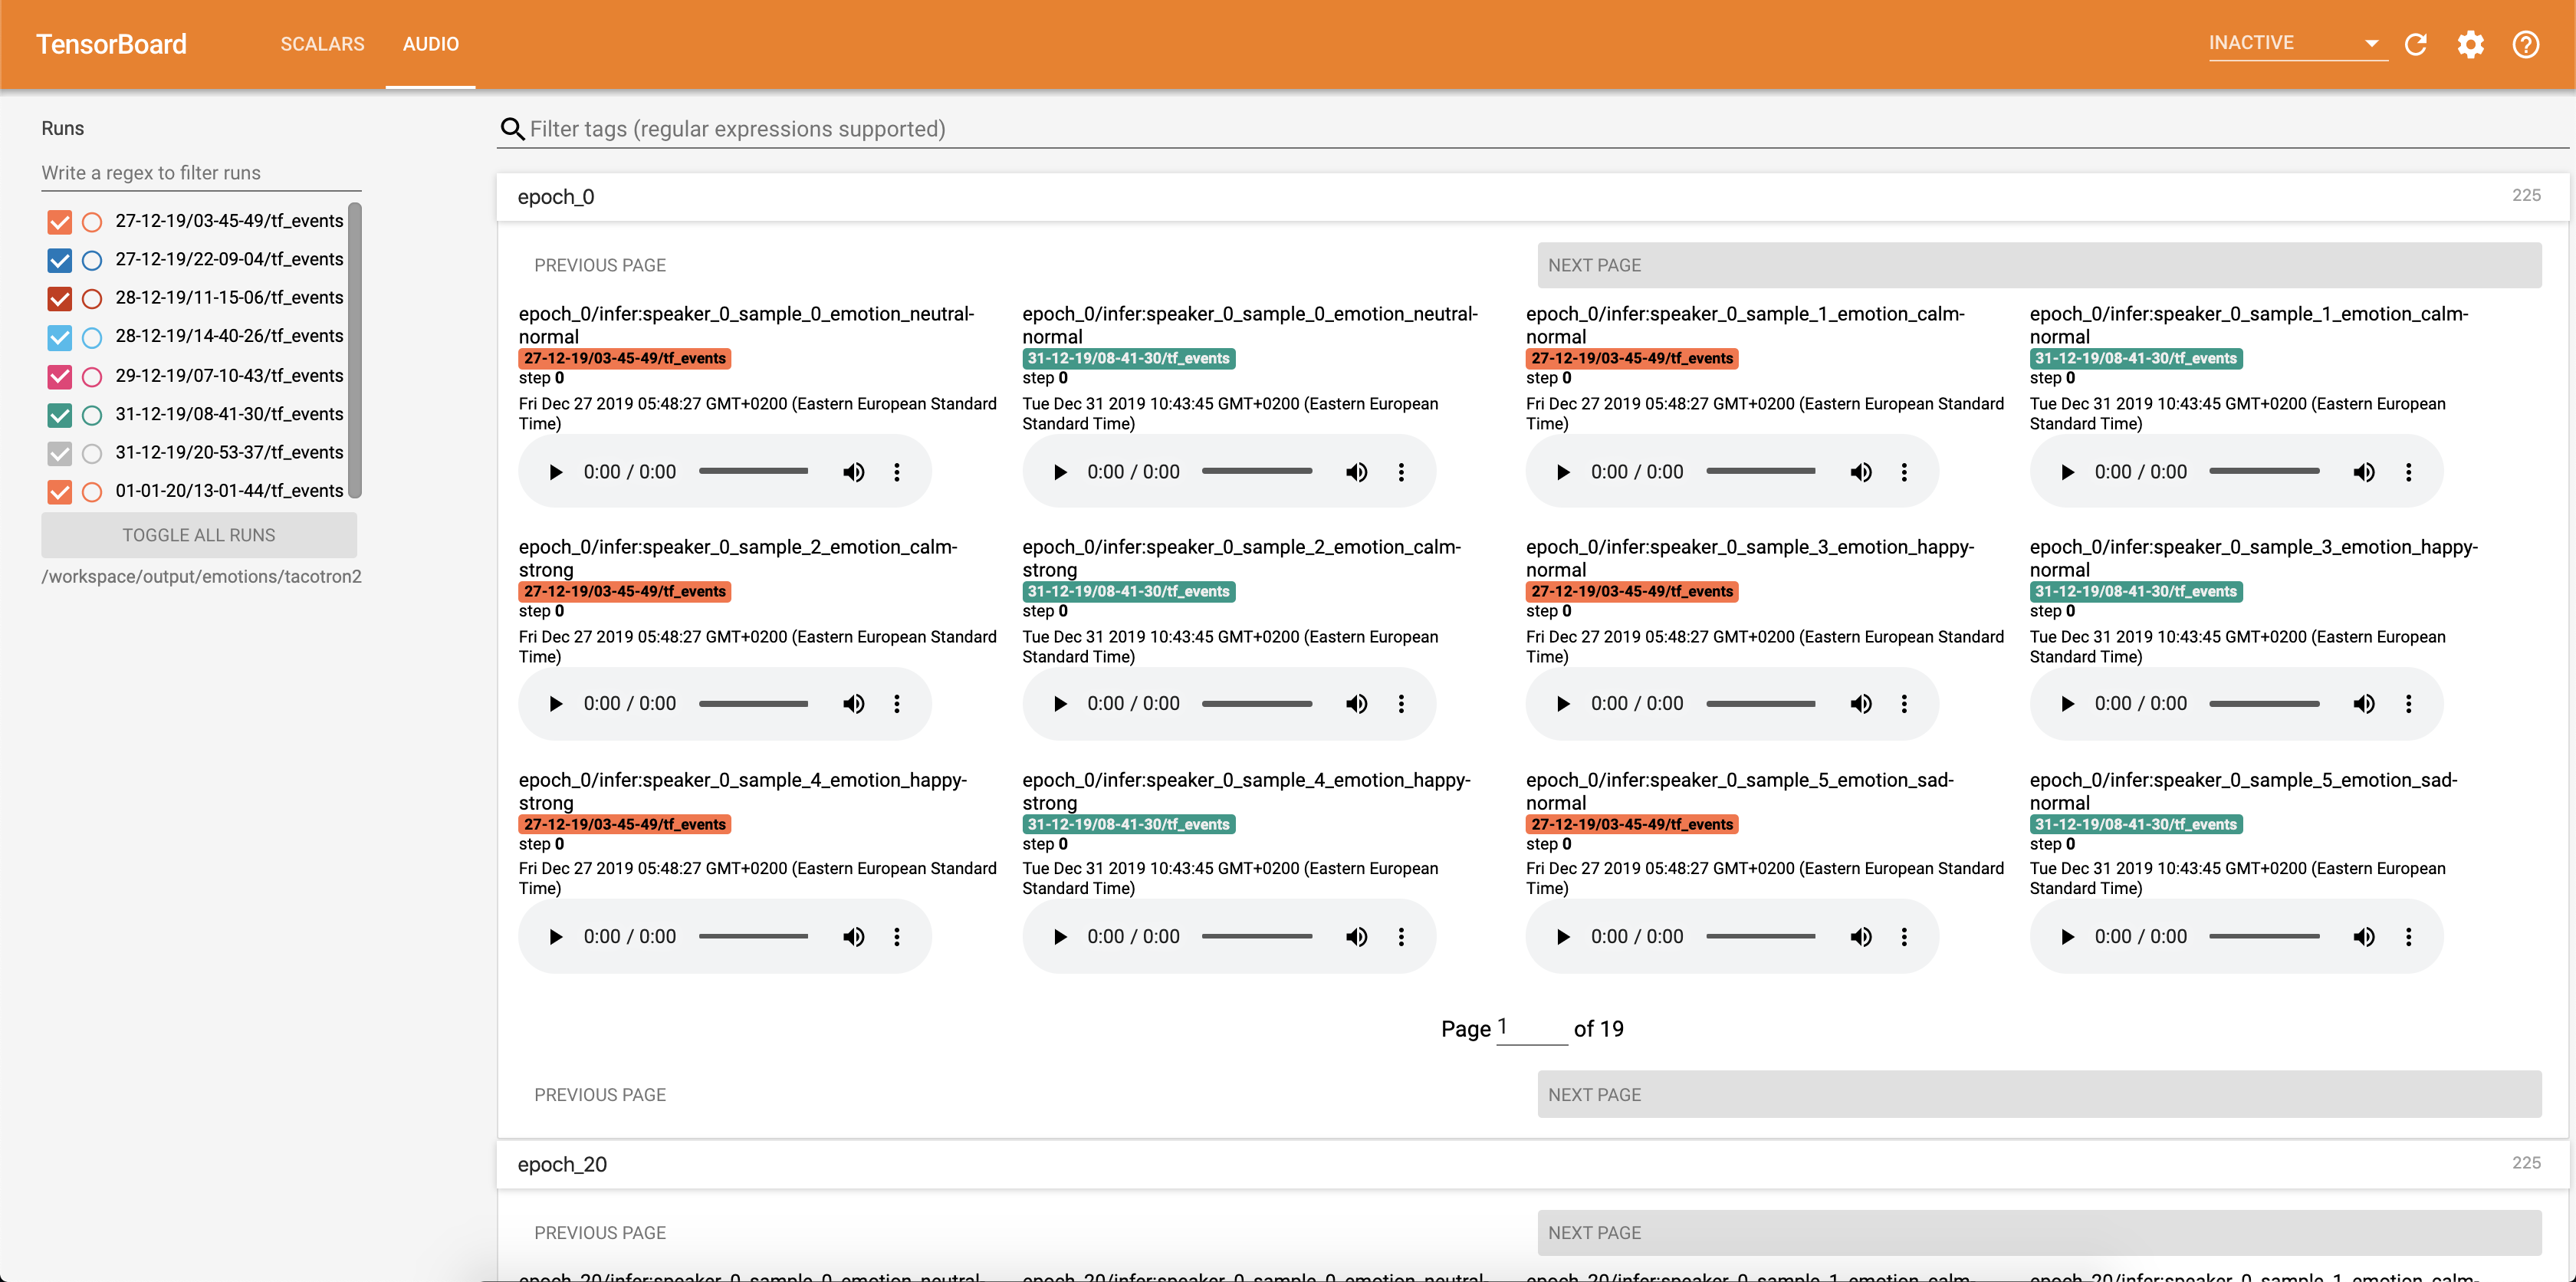The image size is (2576, 1282).
Task: Select the AUDIO tab
Action: 430,44
